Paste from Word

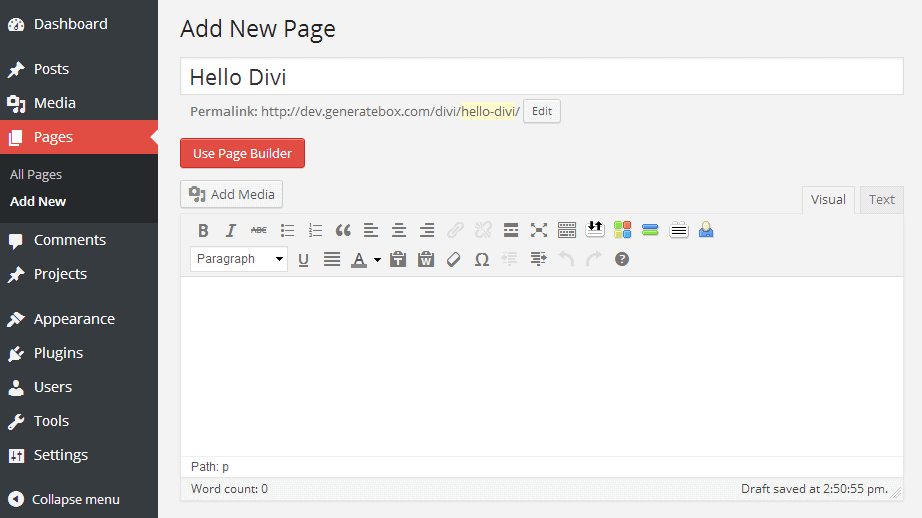tap(426, 259)
